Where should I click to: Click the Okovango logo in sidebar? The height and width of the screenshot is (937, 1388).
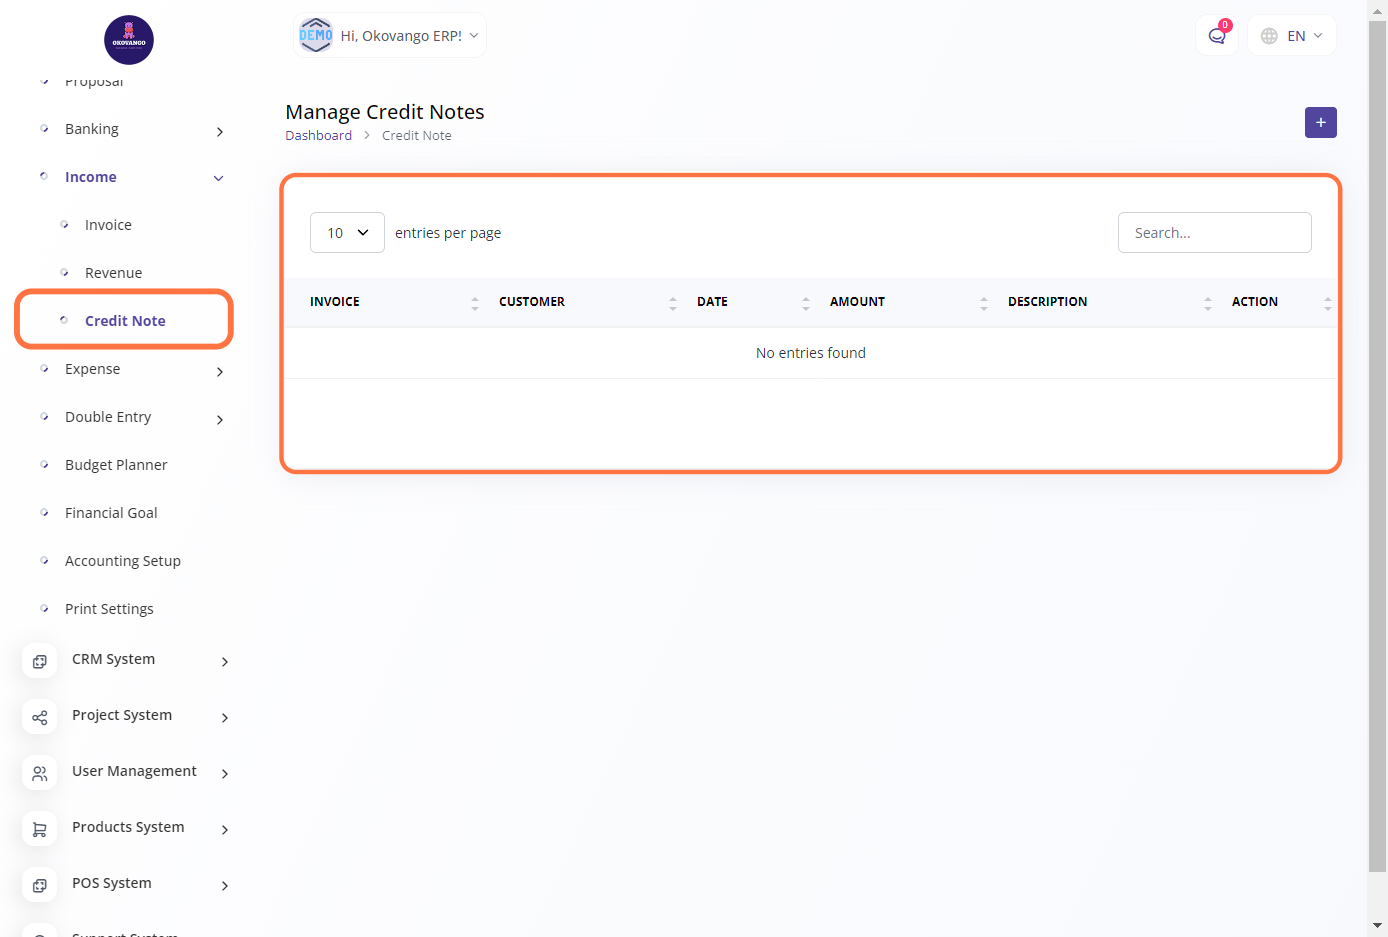click(x=129, y=40)
